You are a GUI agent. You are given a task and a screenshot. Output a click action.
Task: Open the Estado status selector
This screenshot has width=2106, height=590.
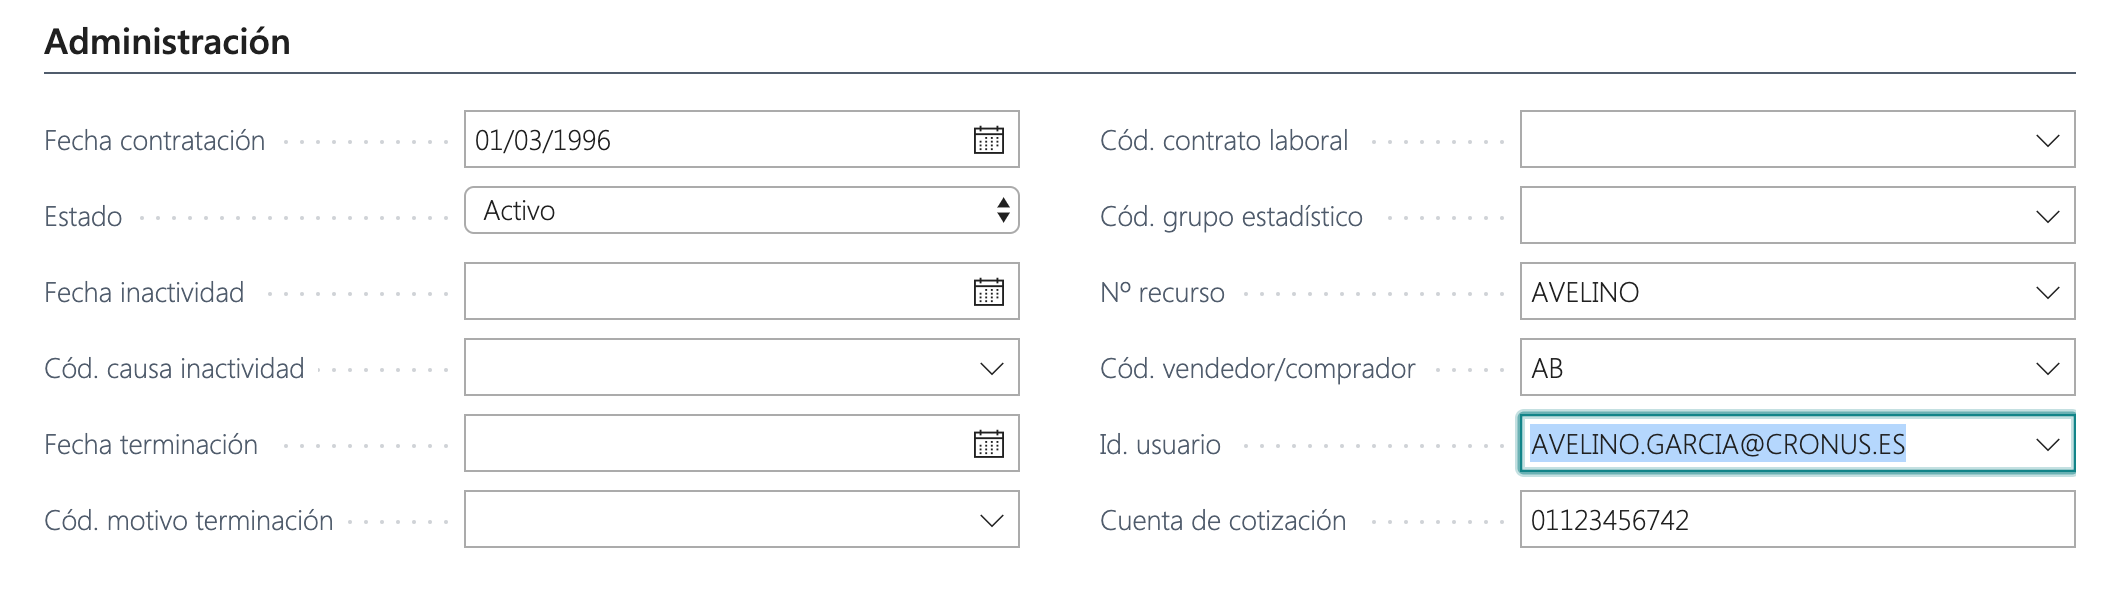click(x=741, y=211)
